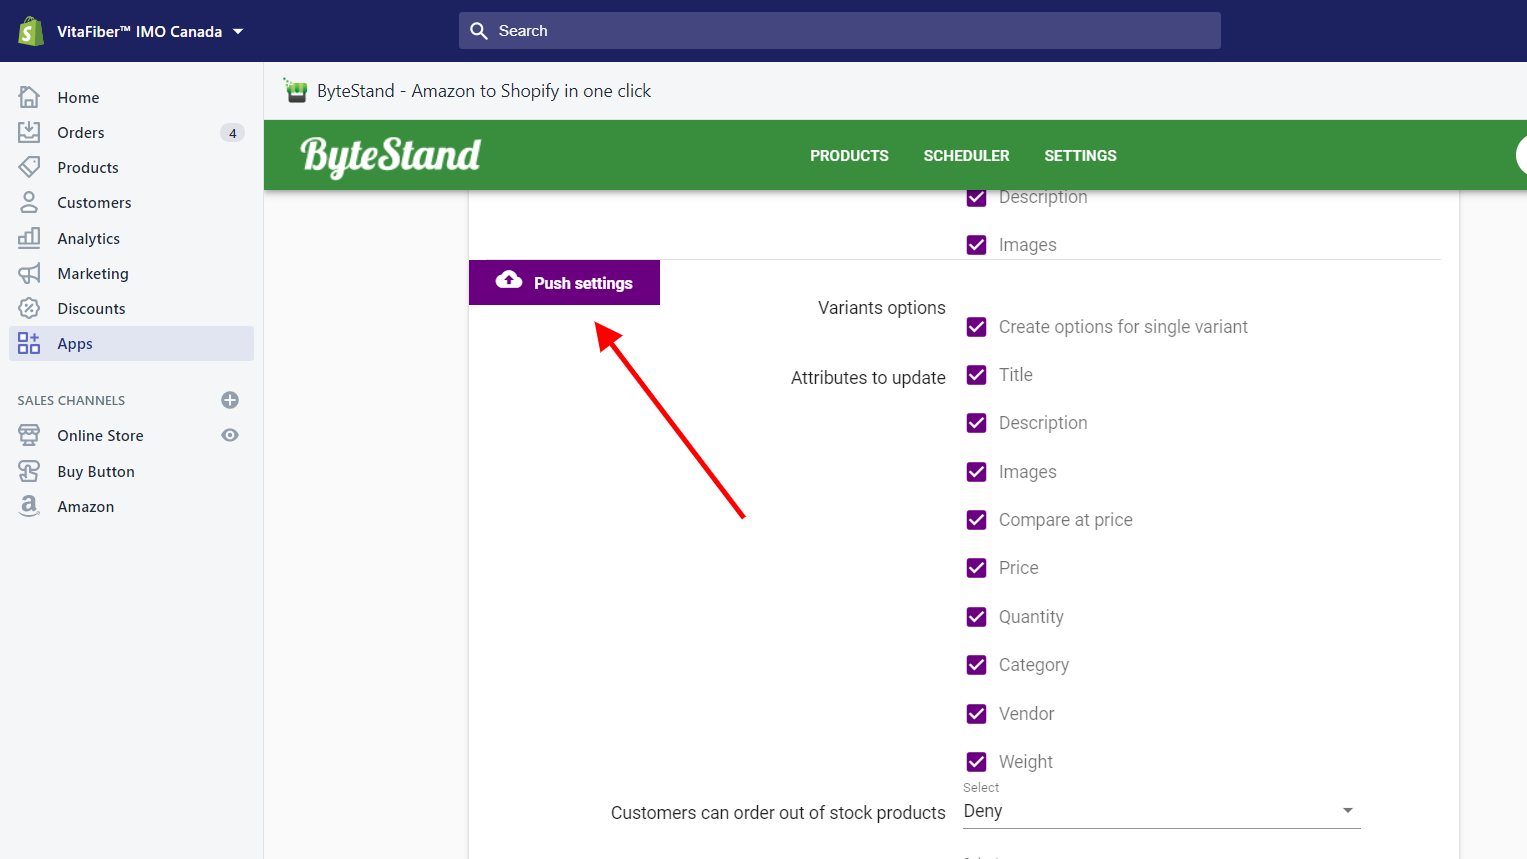The width and height of the screenshot is (1527, 859).
Task: Open the SCHEDULER tab in ByteStand
Action: coord(966,156)
